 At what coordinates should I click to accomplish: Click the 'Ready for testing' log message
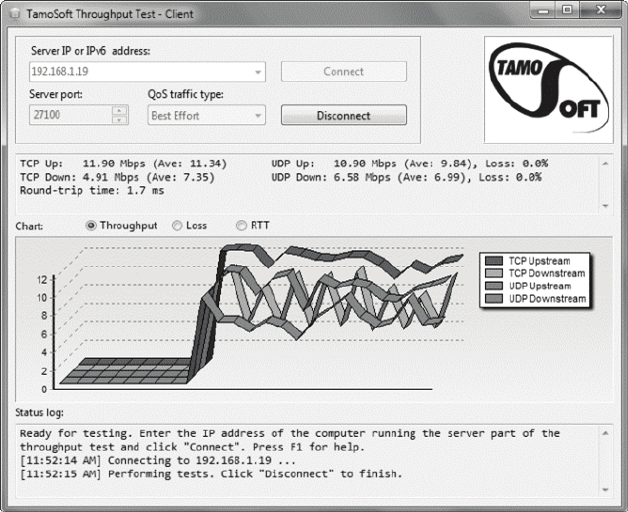(290, 440)
